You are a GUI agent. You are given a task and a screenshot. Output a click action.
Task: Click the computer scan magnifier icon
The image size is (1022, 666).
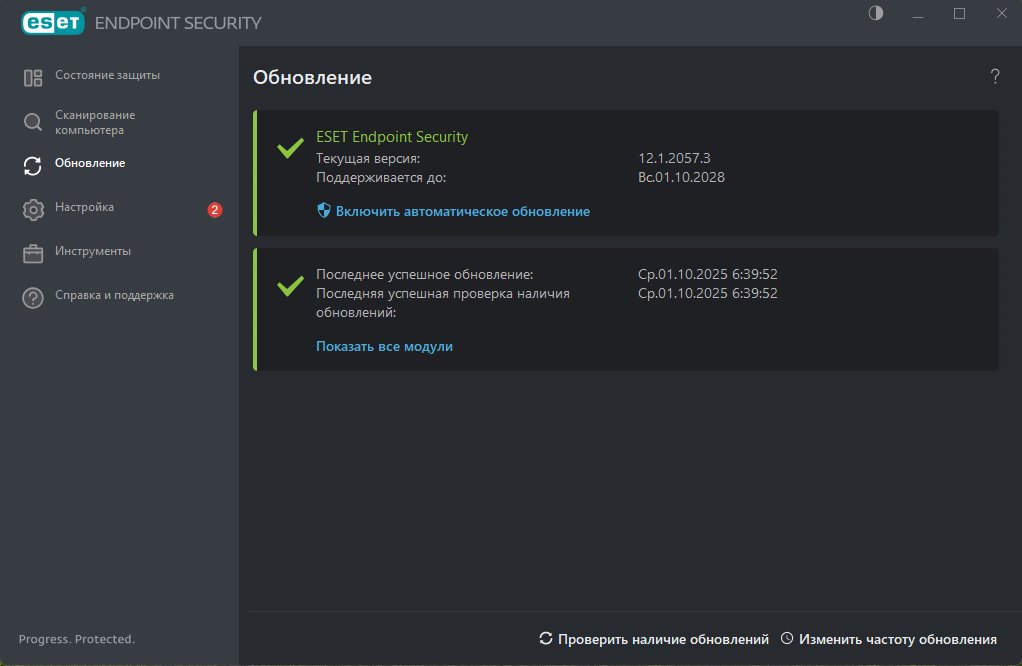click(x=33, y=122)
